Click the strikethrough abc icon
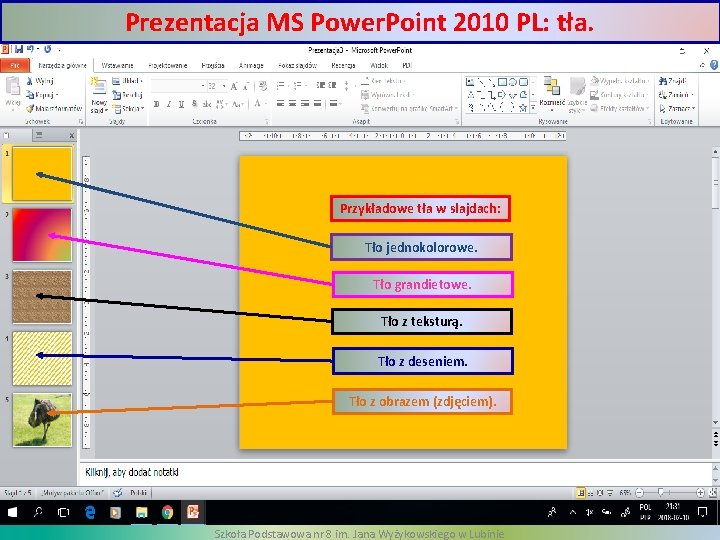 click(207, 104)
